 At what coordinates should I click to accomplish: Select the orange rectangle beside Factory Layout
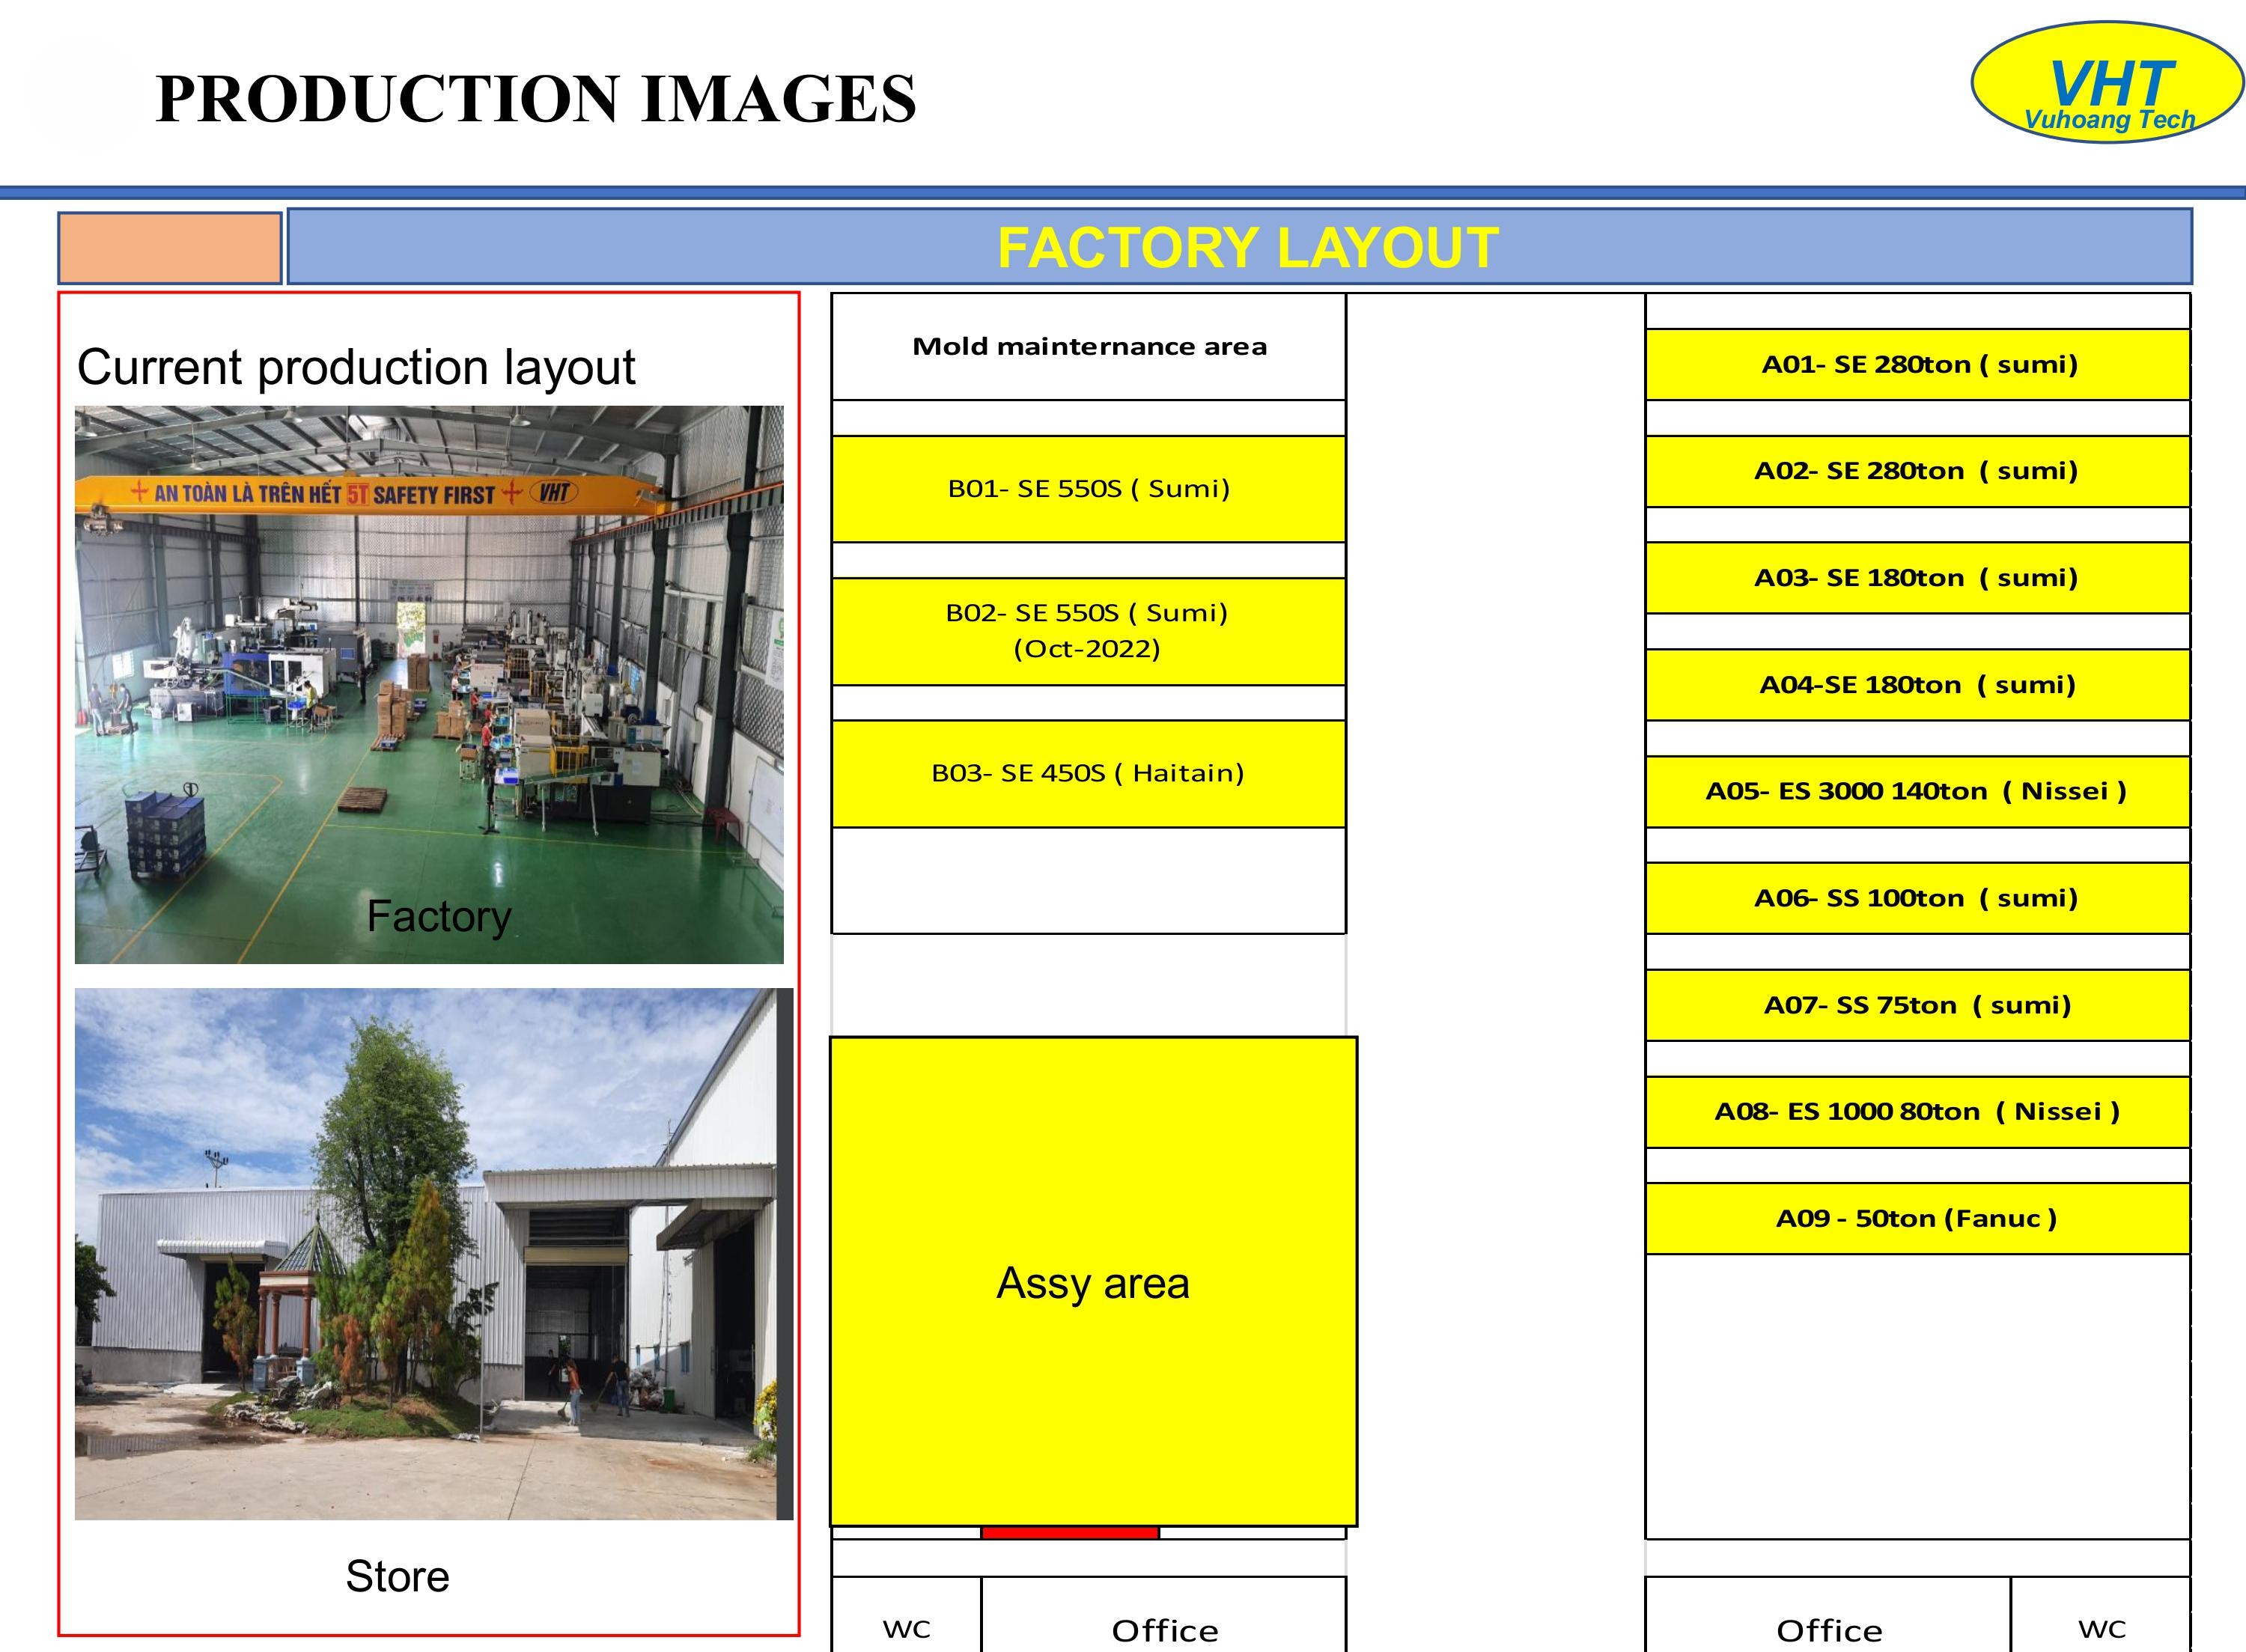click(169, 248)
